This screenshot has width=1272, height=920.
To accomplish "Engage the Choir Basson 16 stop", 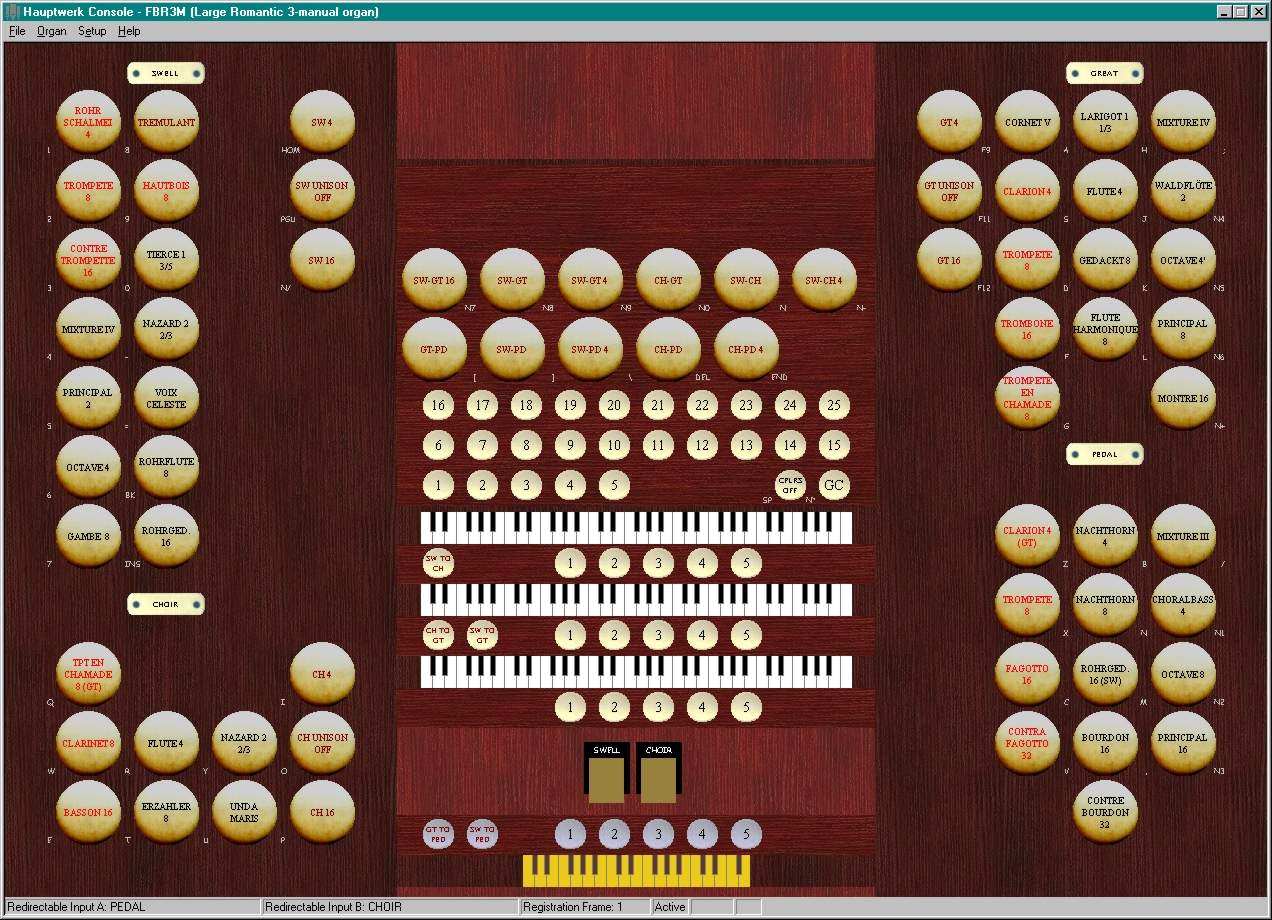I will click(88, 812).
